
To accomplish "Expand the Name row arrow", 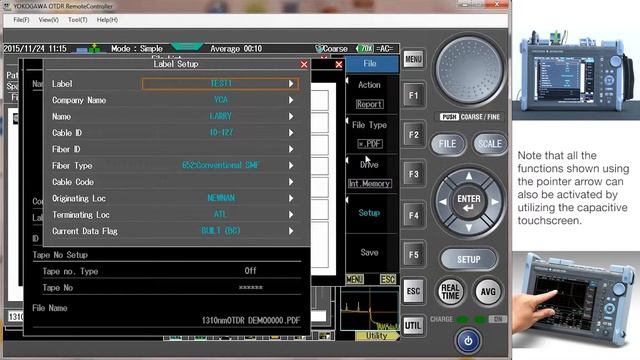I will pyautogui.click(x=291, y=116).
